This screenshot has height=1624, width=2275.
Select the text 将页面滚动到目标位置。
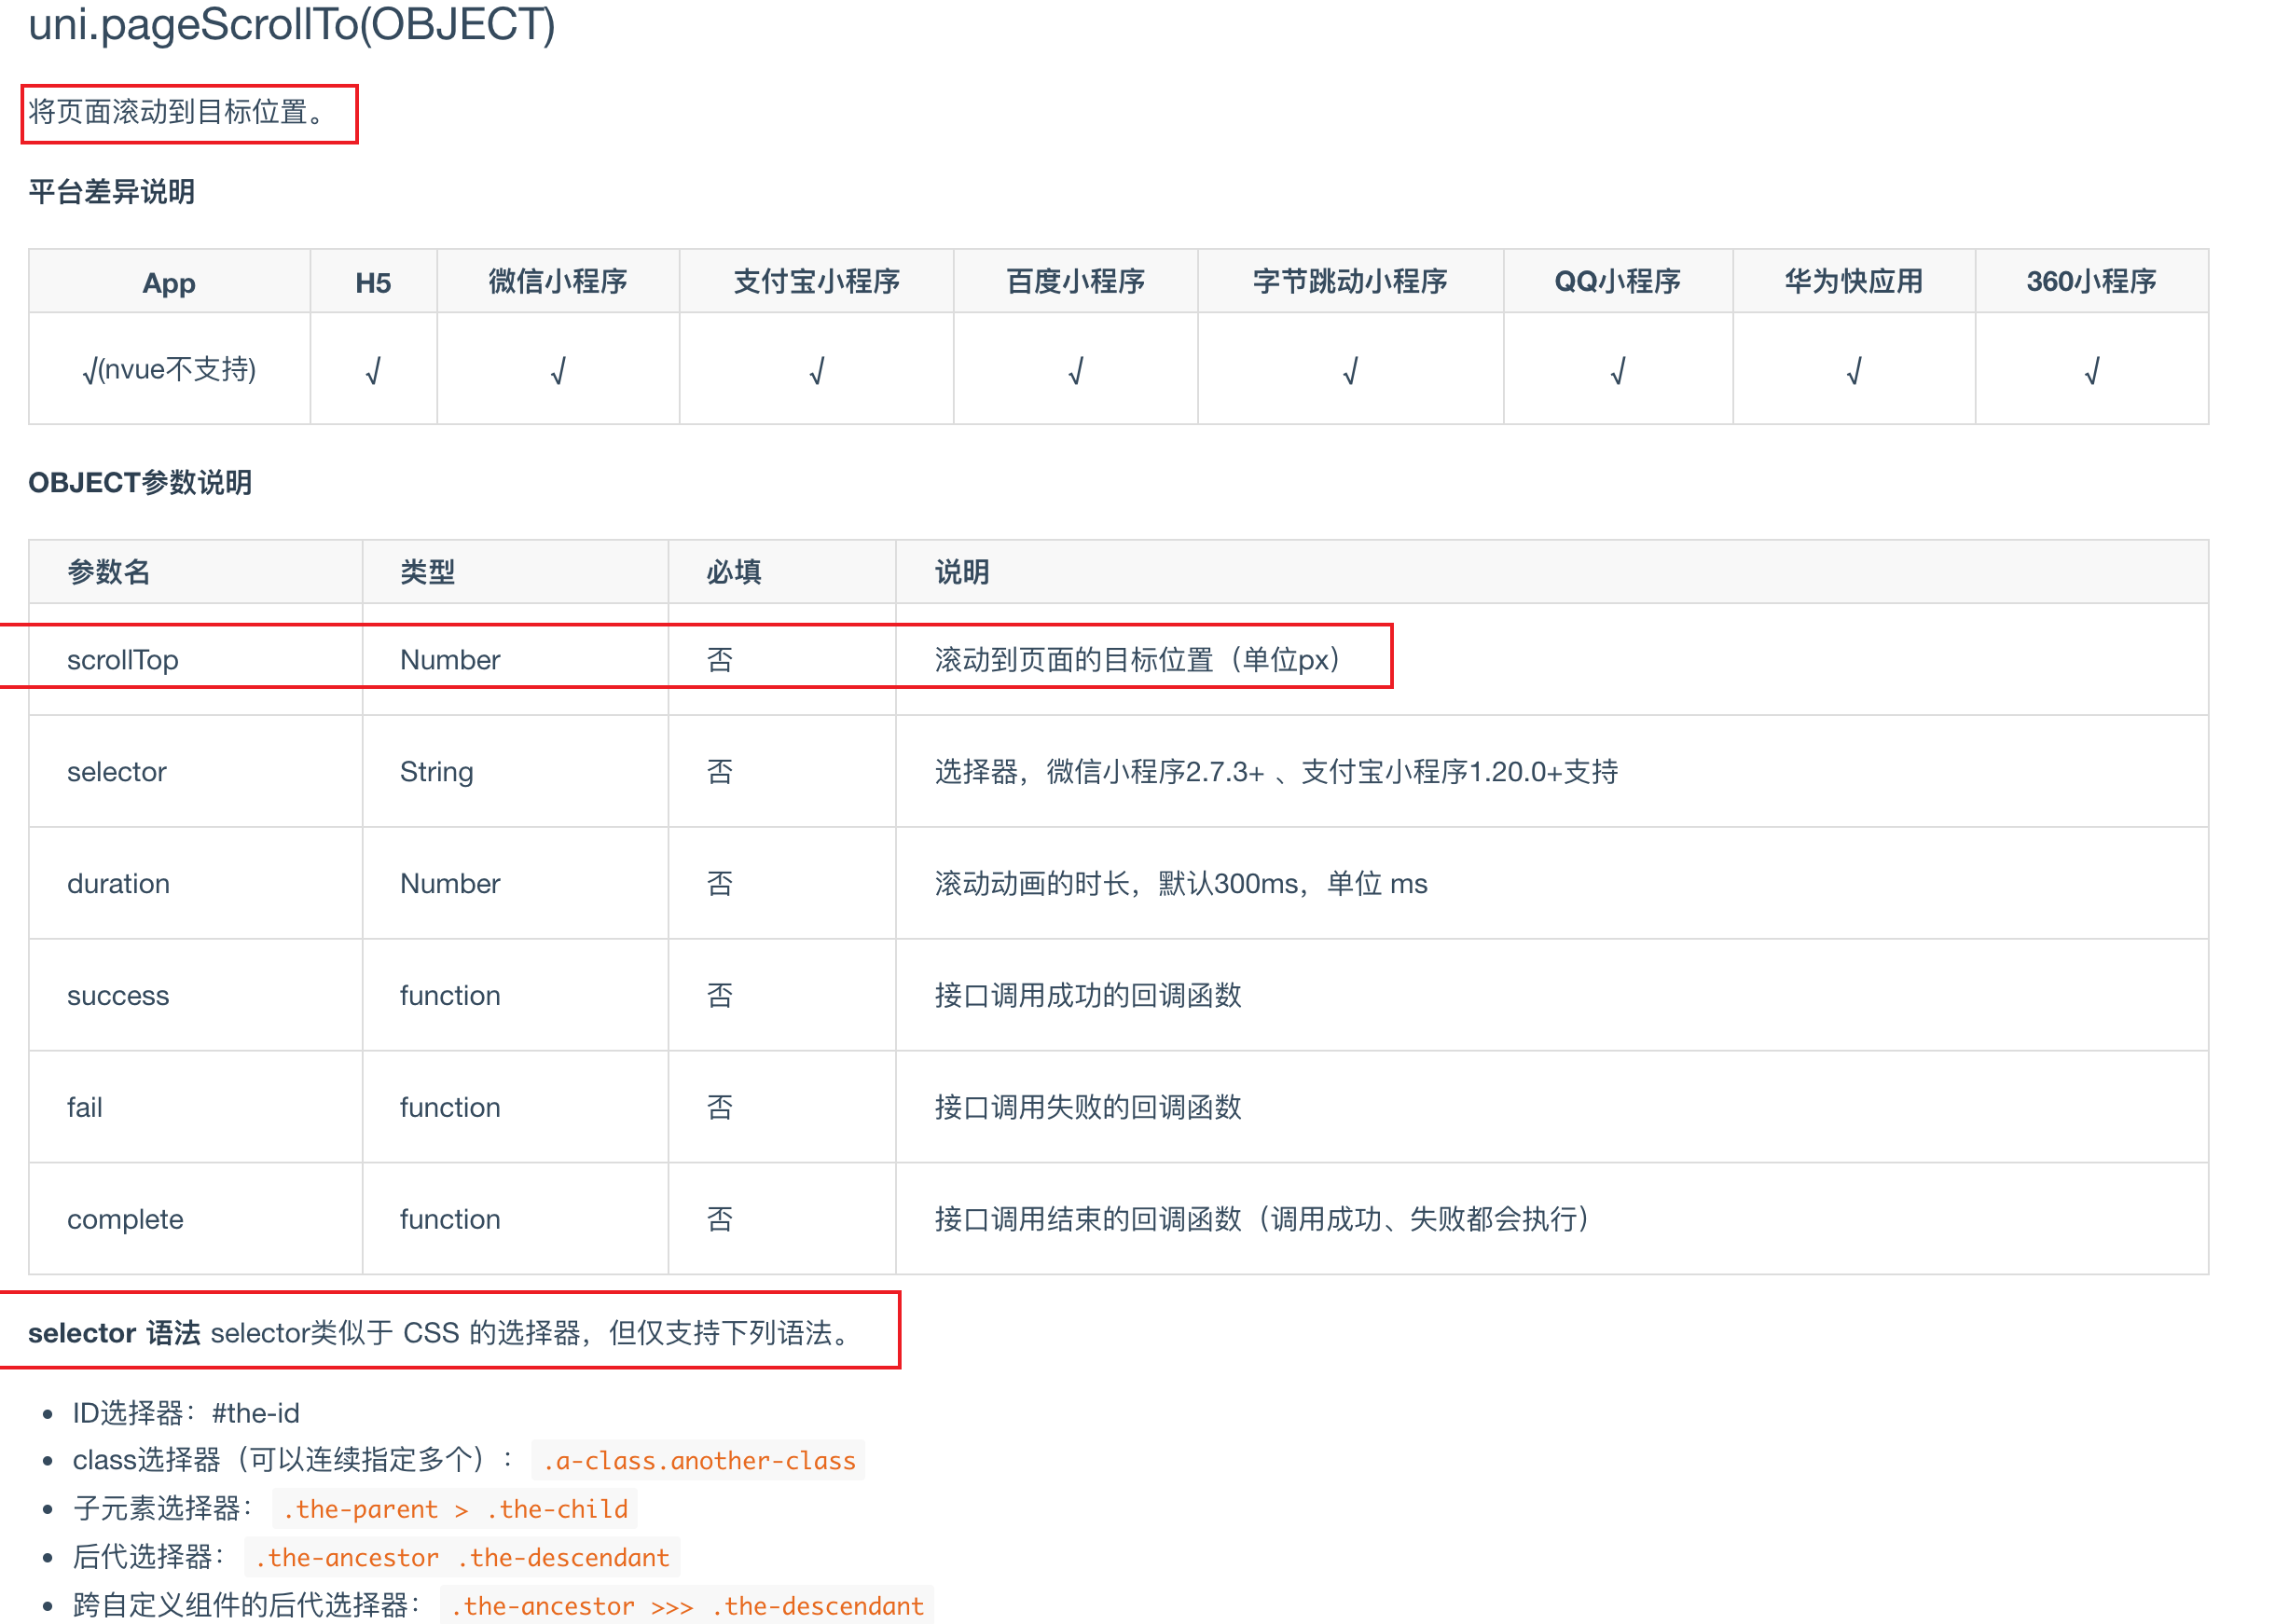click(x=178, y=112)
